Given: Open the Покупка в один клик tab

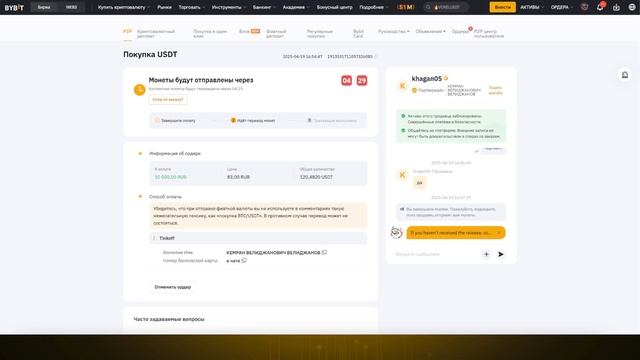Looking at the screenshot, I should pyautogui.click(x=210, y=33).
